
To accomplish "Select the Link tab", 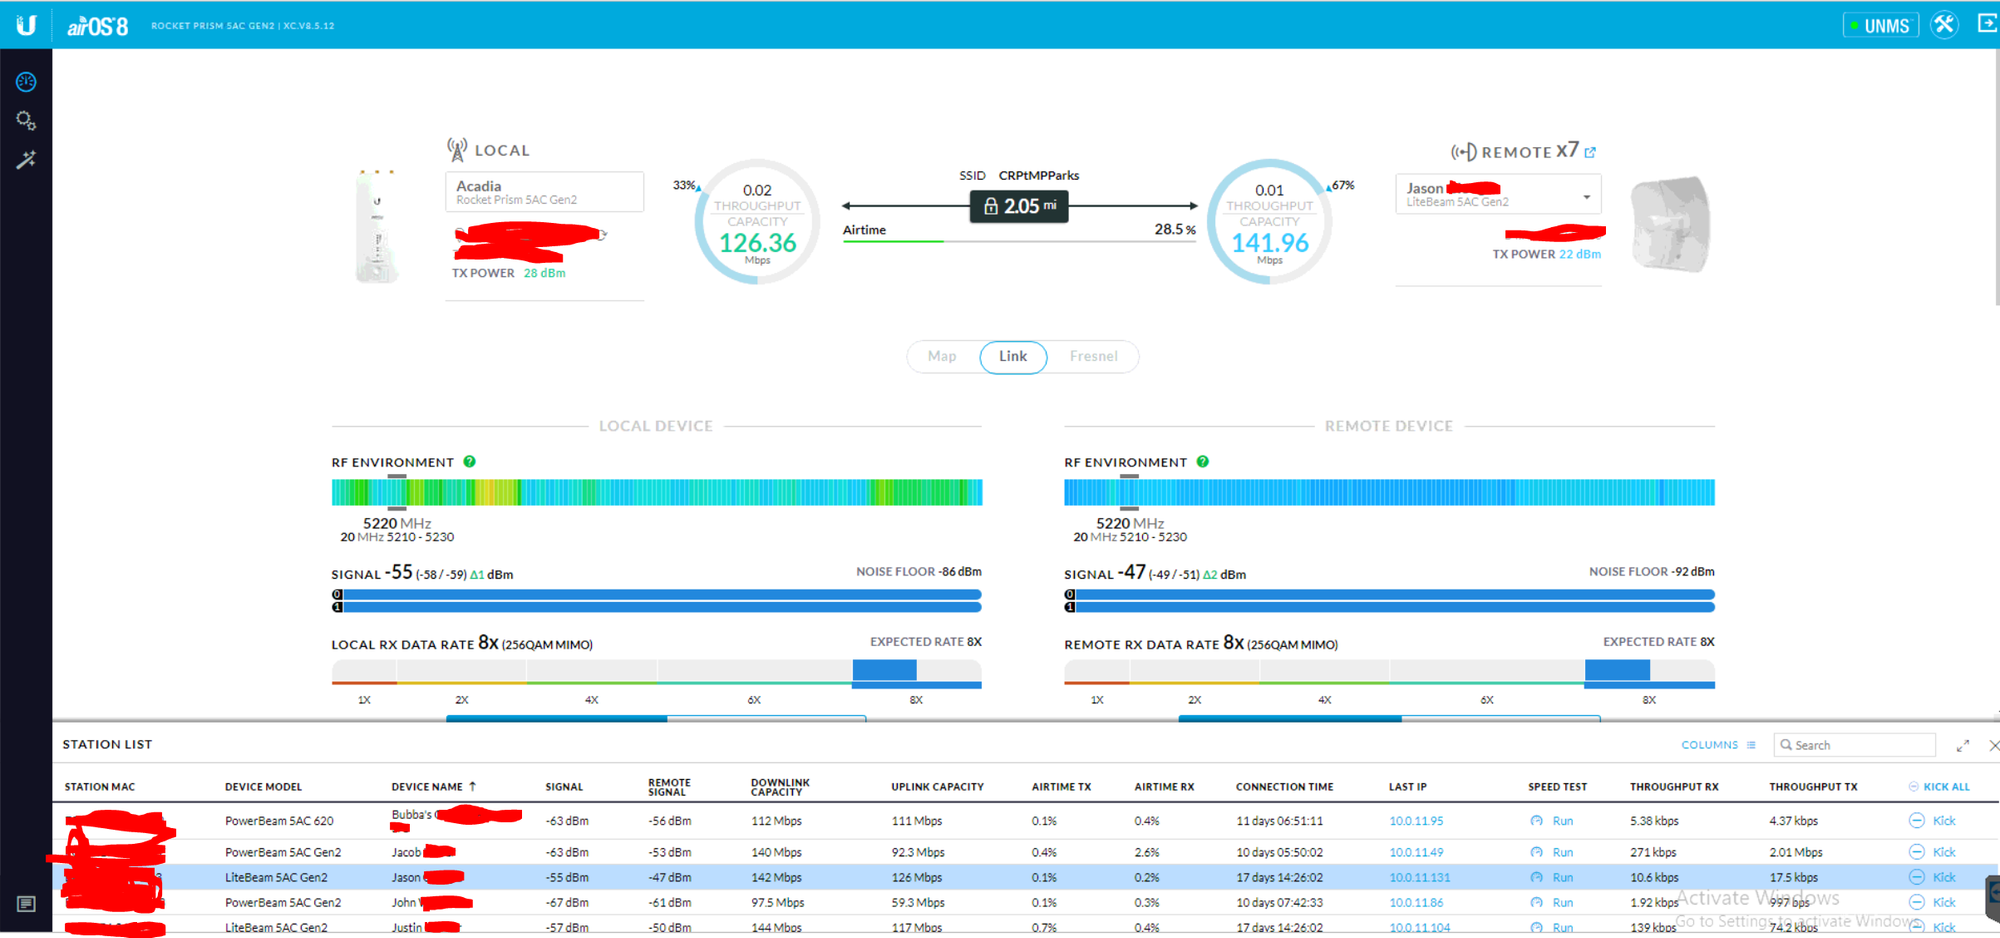I will tap(1012, 357).
